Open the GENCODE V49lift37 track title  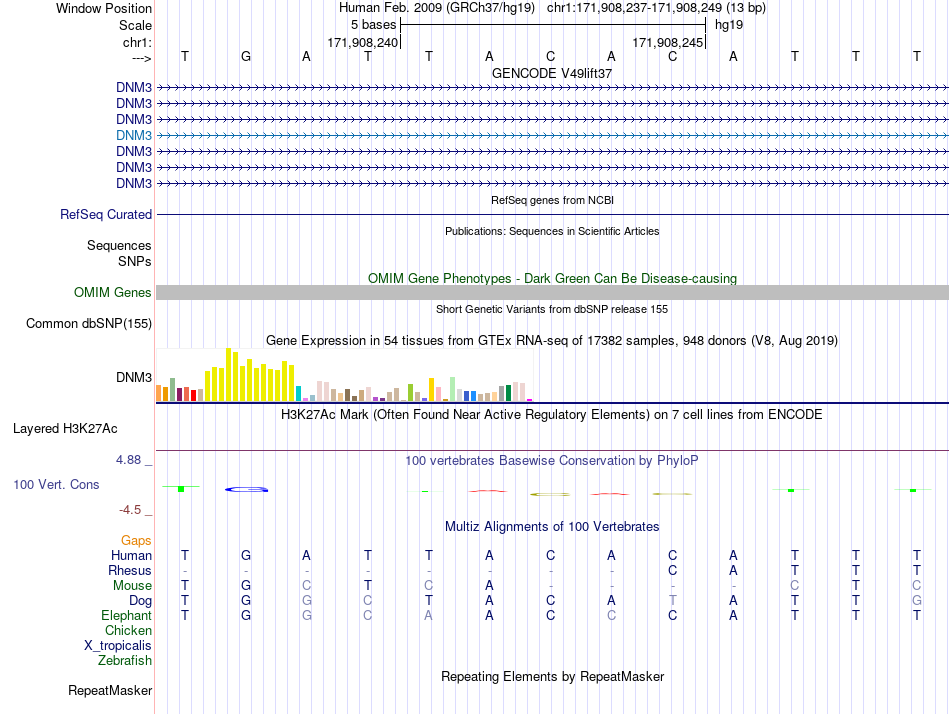point(552,73)
